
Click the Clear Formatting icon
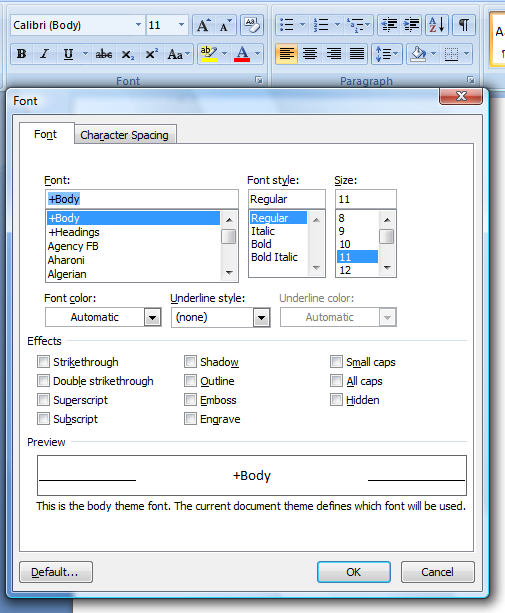tap(252, 25)
